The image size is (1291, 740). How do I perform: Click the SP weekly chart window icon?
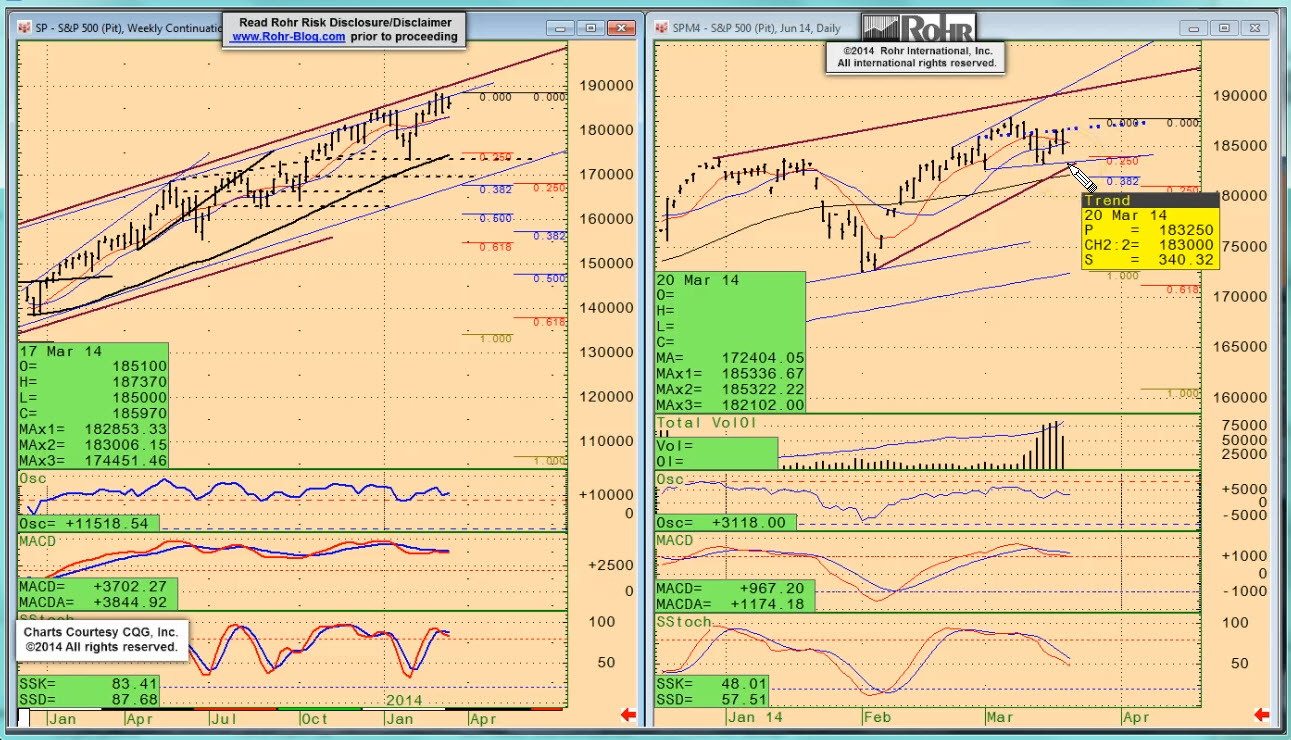pos(24,28)
